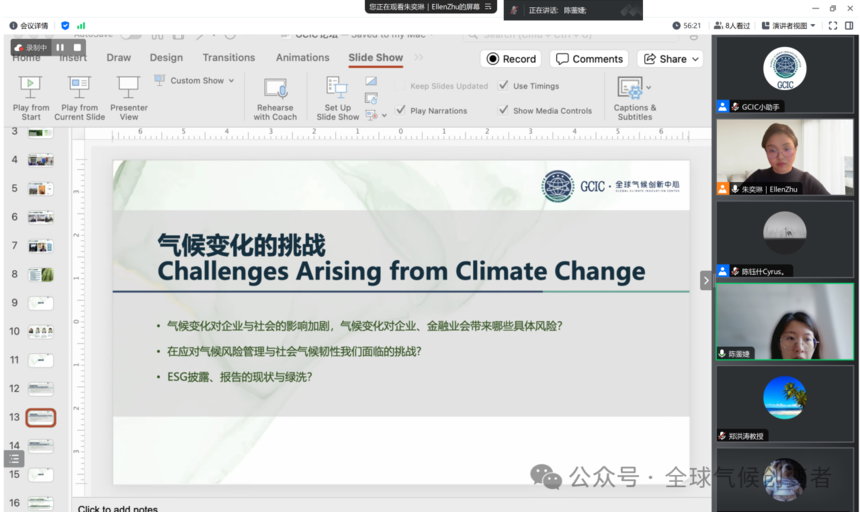Open Set Up Slide Show
860x512 pixels.
click(337, 99)
